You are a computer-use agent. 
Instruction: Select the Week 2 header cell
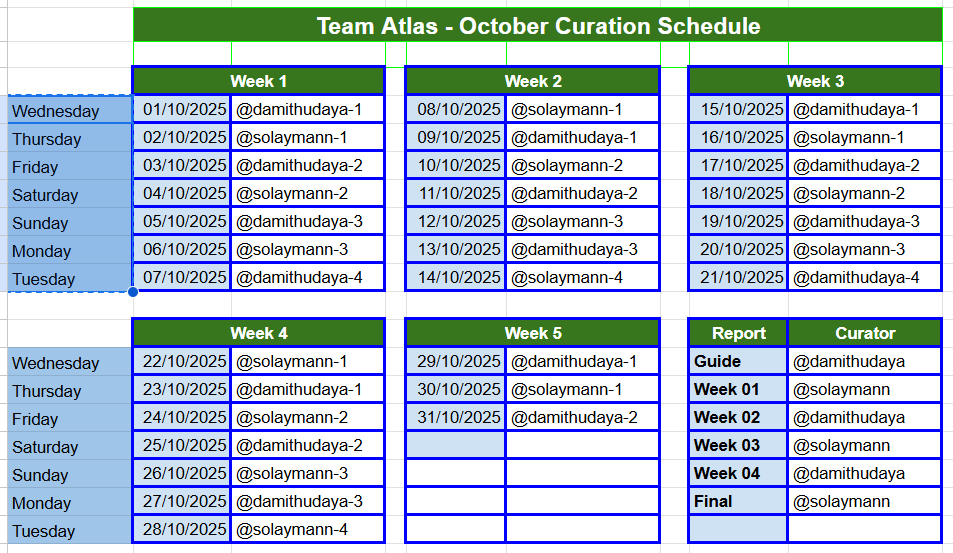coord(532,81)
